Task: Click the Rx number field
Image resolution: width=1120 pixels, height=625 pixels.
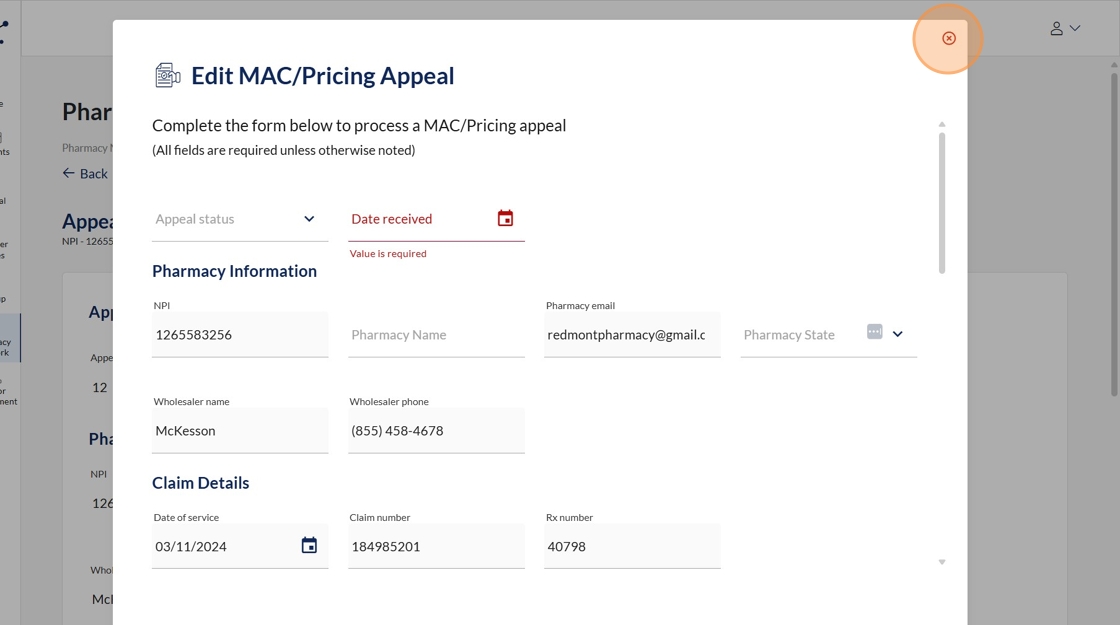Action: tap(632, 547)
